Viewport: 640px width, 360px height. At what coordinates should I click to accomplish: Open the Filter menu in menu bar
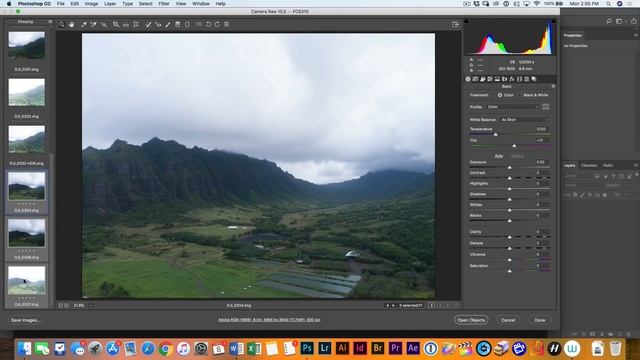click(x=164, y=4)
